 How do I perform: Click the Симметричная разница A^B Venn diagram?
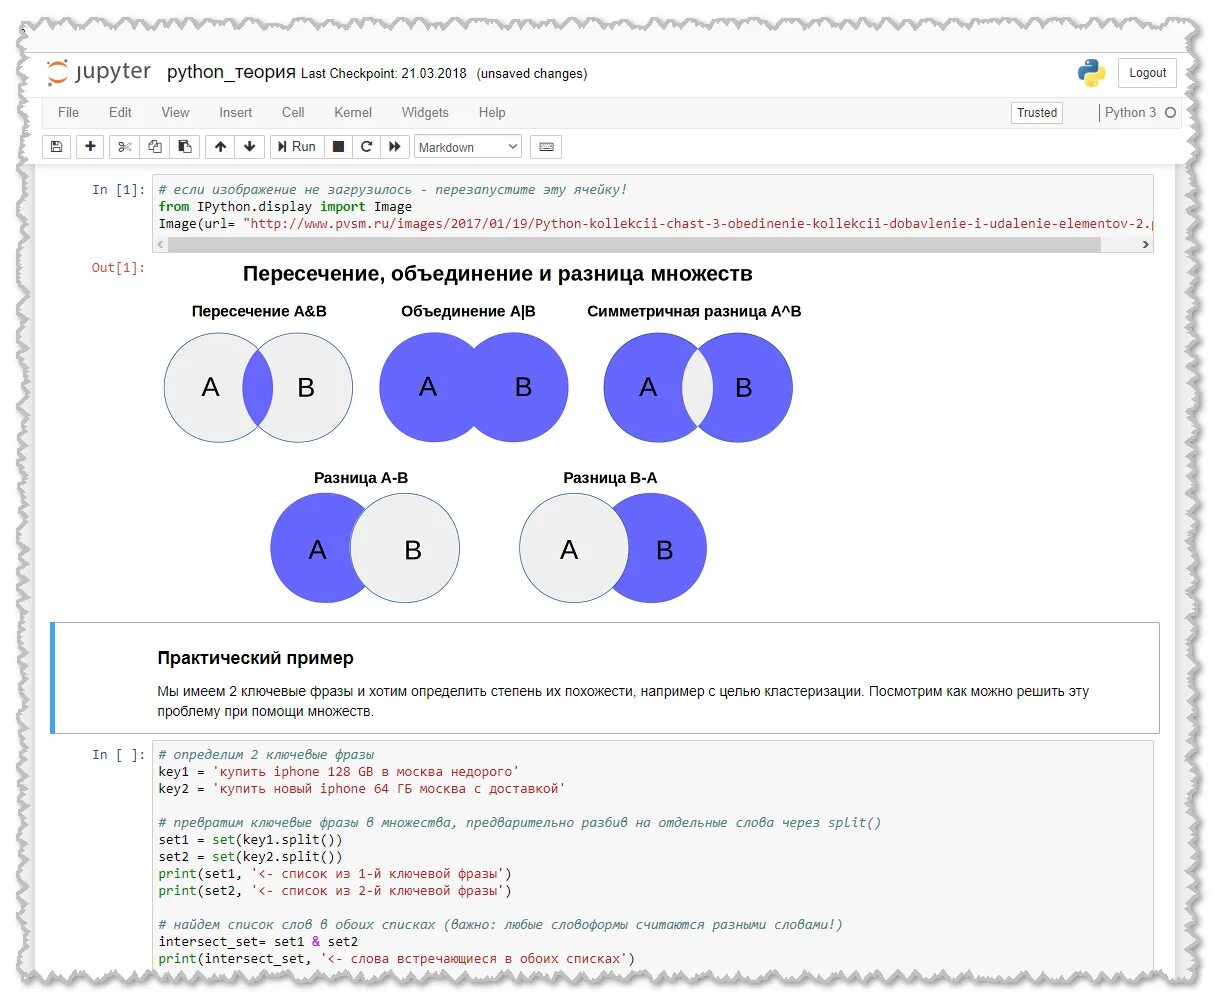pos(698,388)
